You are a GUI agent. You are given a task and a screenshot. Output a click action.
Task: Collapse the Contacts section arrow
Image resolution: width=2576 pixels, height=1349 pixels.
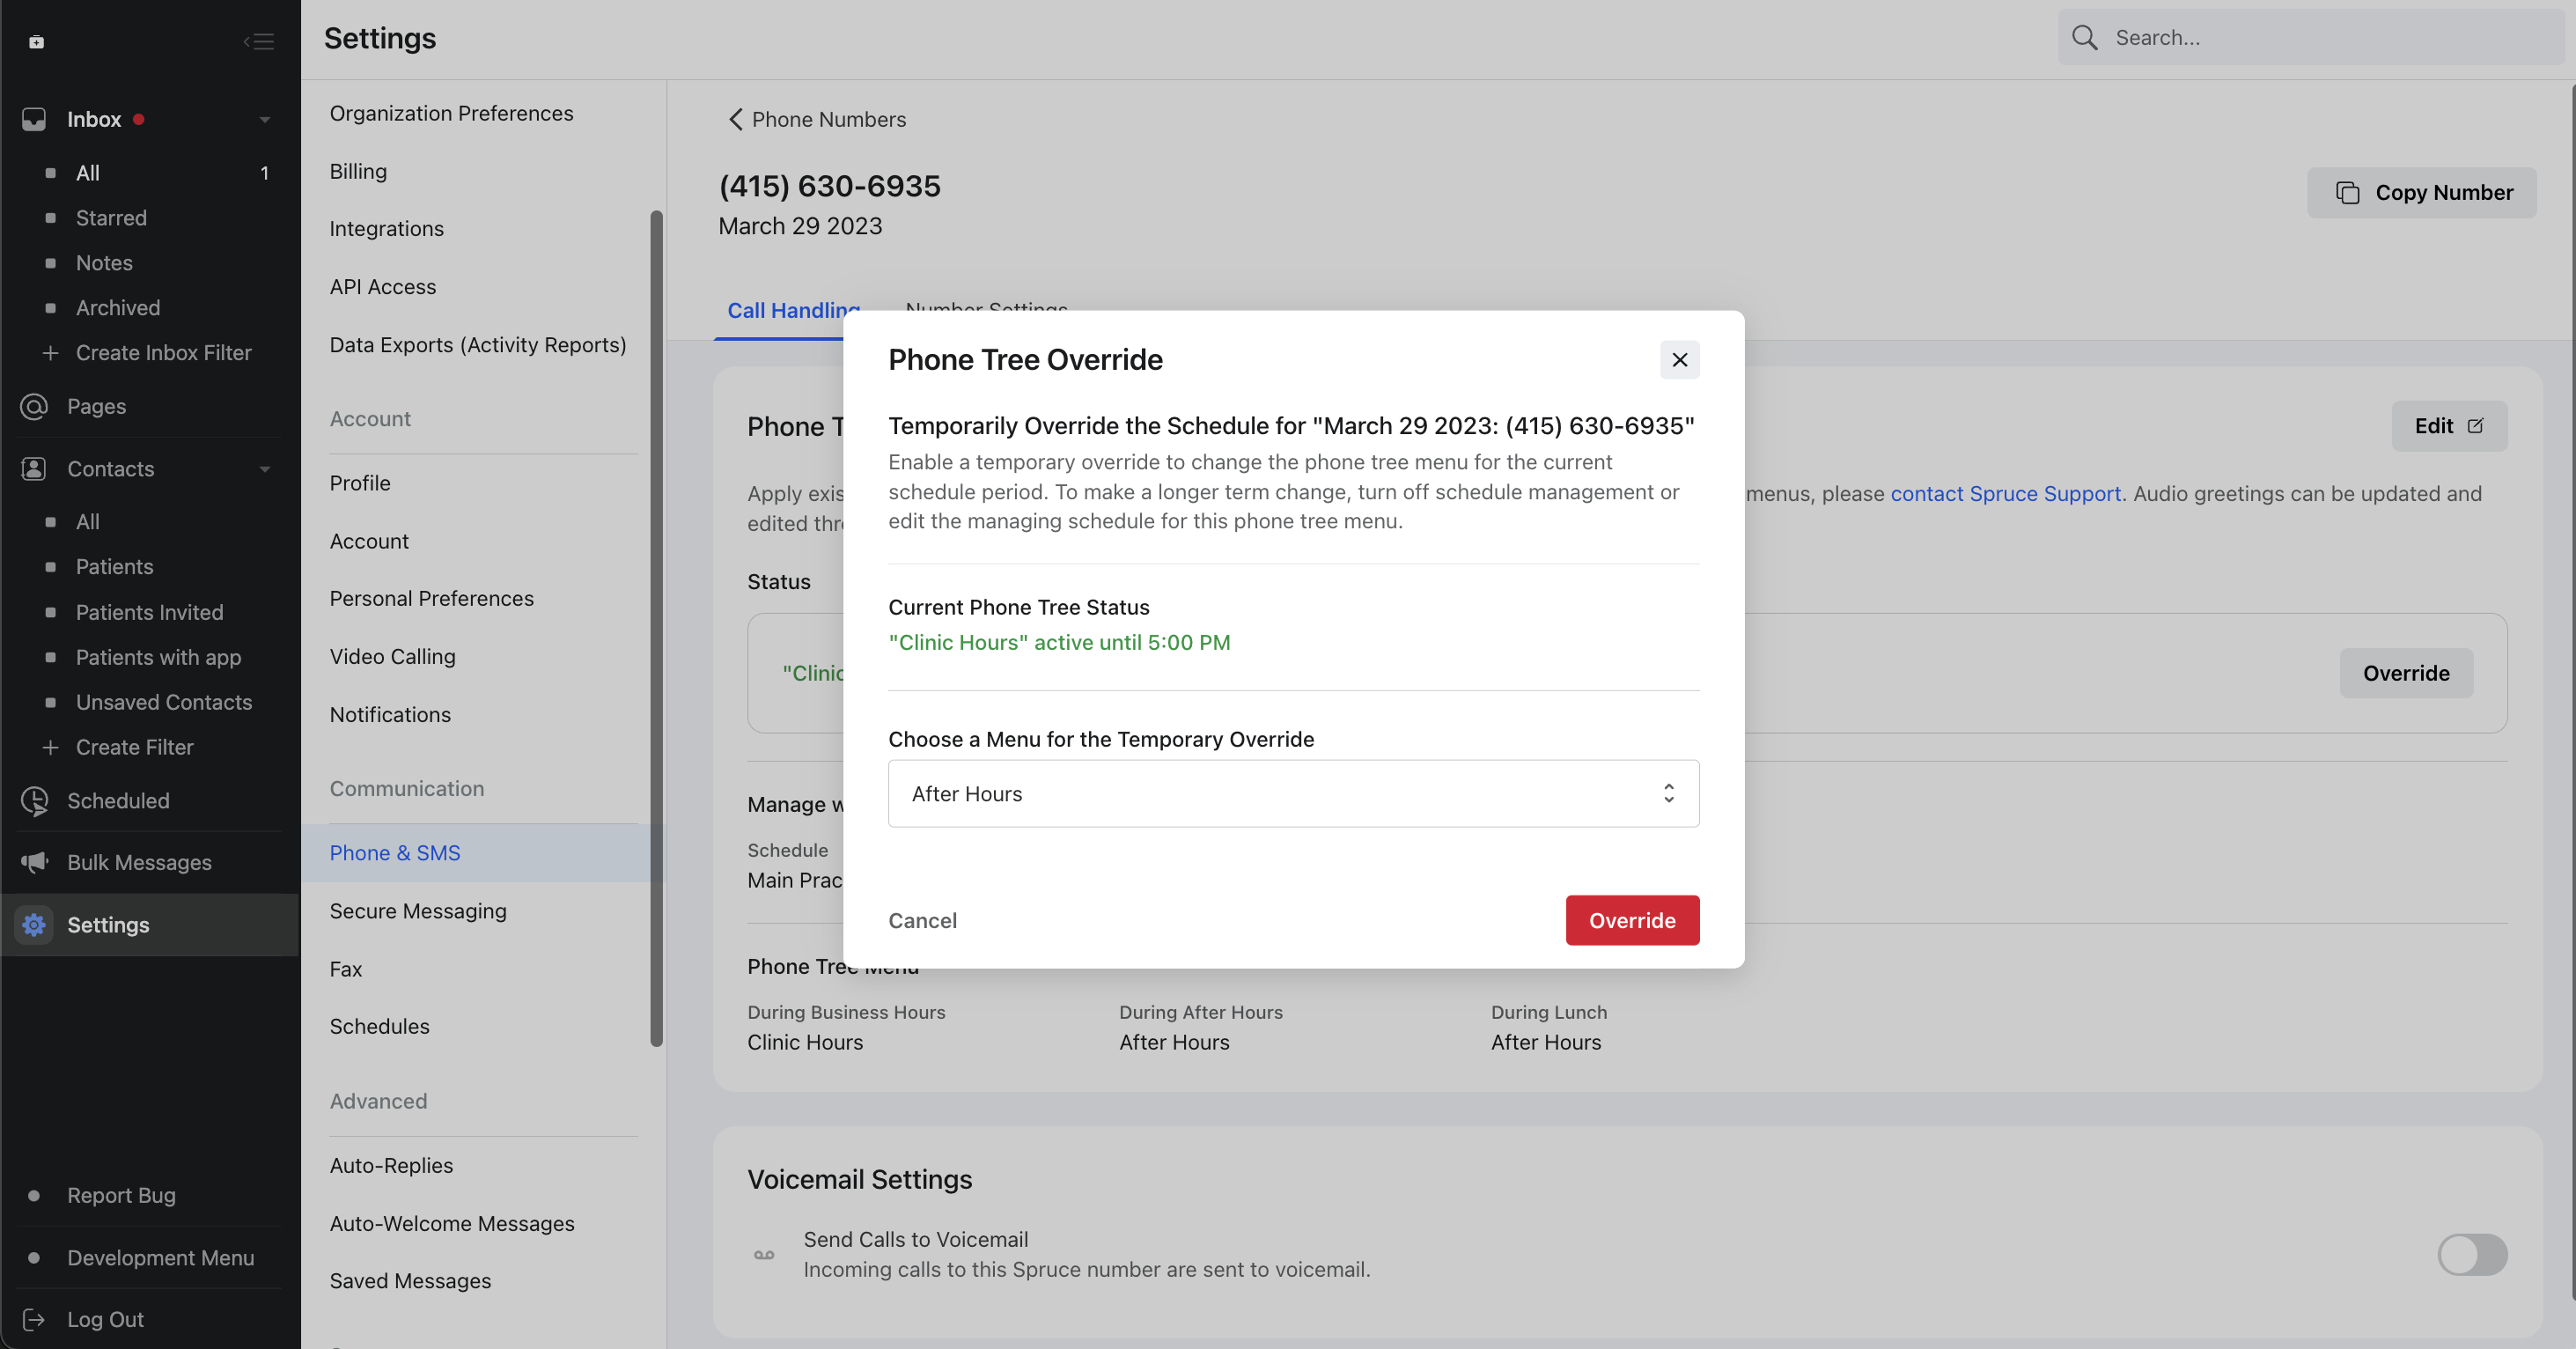coord(265,469)
